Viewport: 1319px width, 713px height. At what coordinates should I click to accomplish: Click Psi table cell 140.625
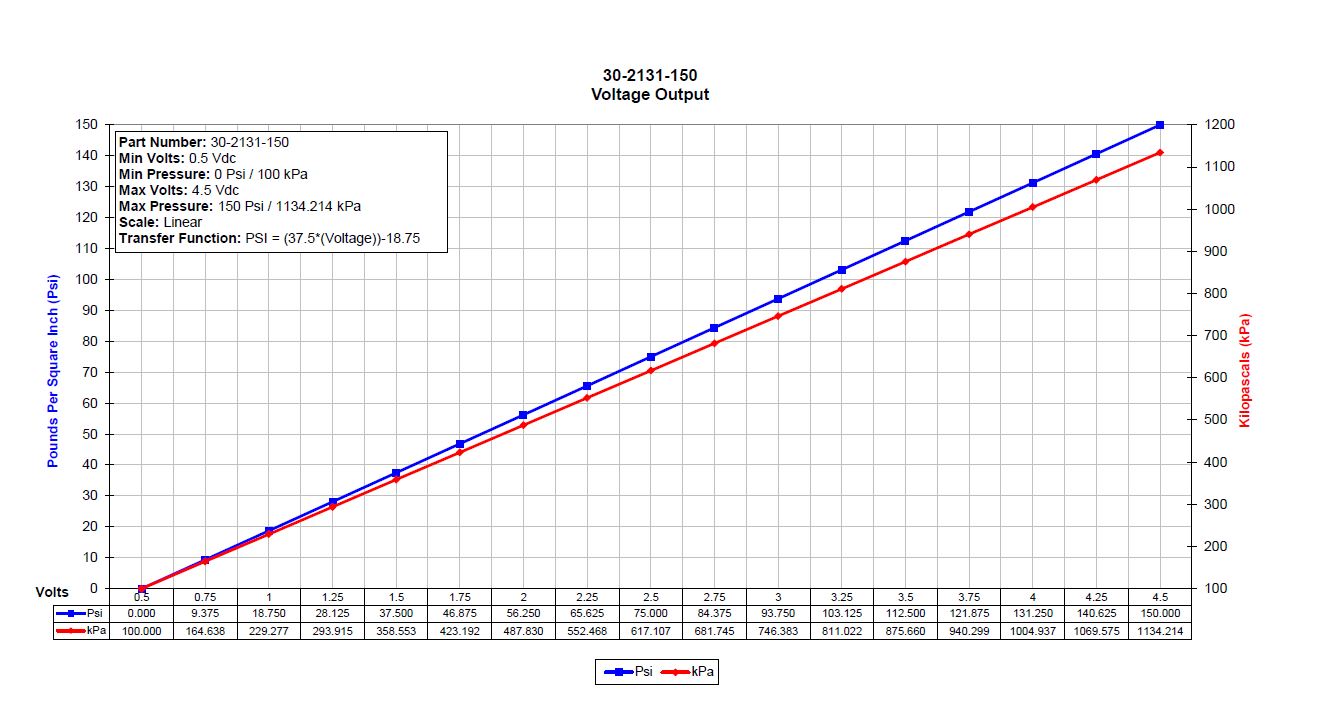1096,613
